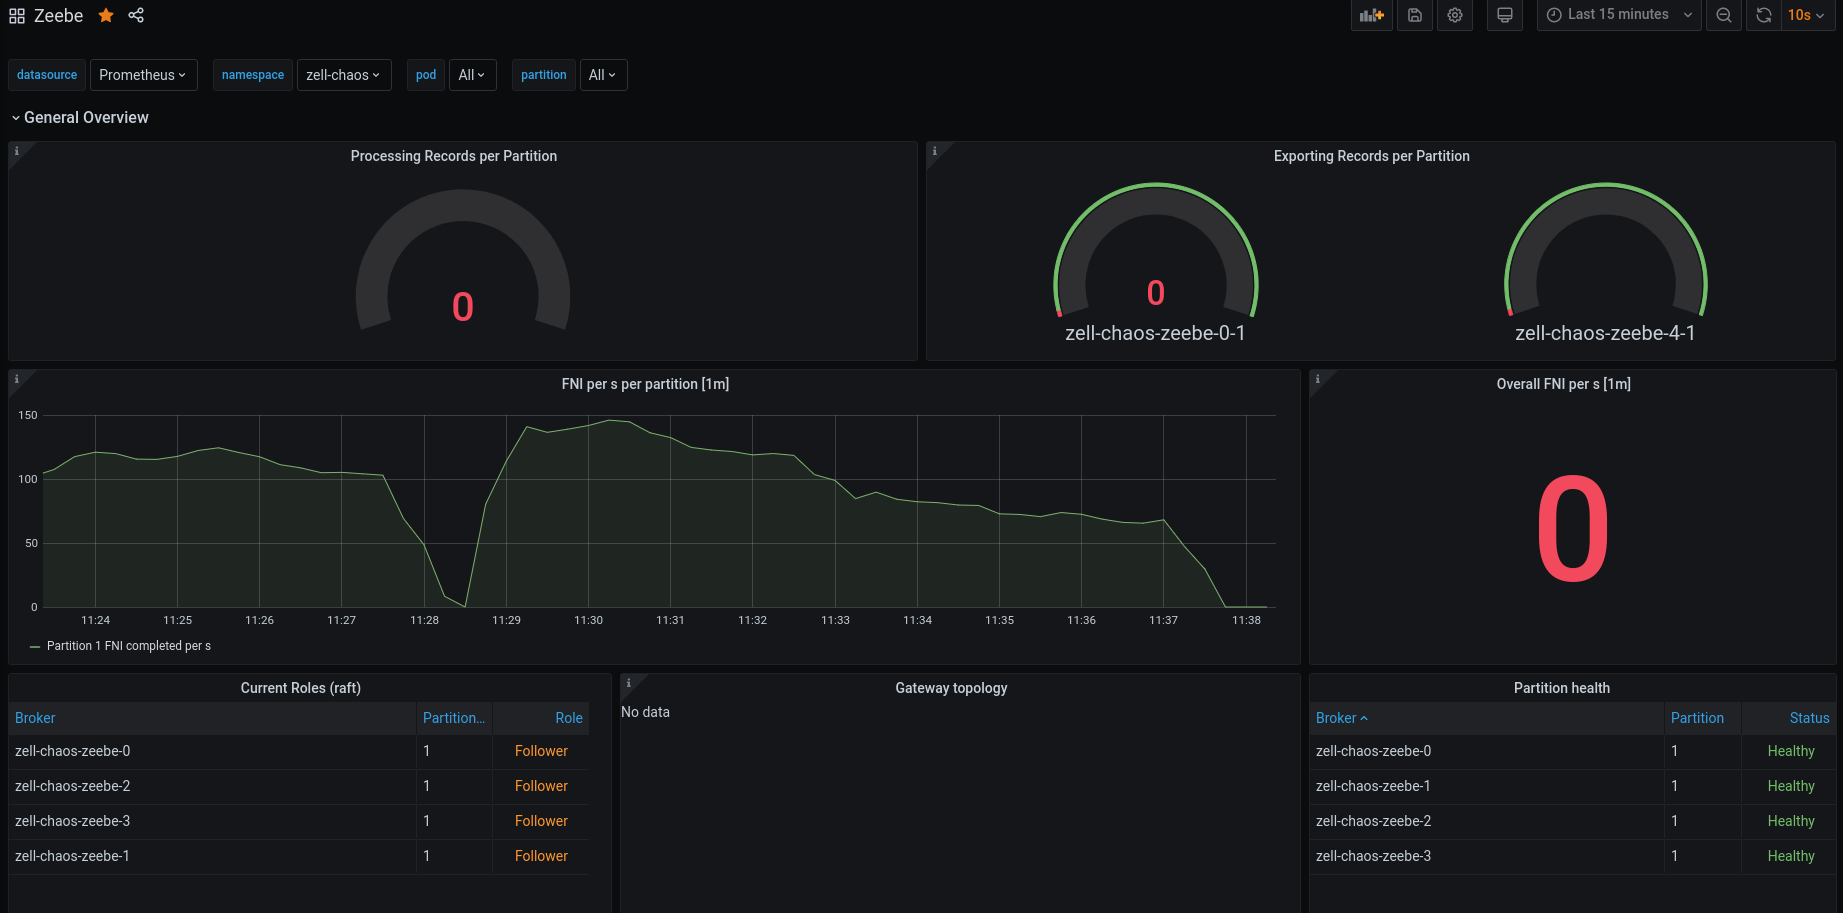Save the dashboard with disk icon

click(x=1415, y=15)
